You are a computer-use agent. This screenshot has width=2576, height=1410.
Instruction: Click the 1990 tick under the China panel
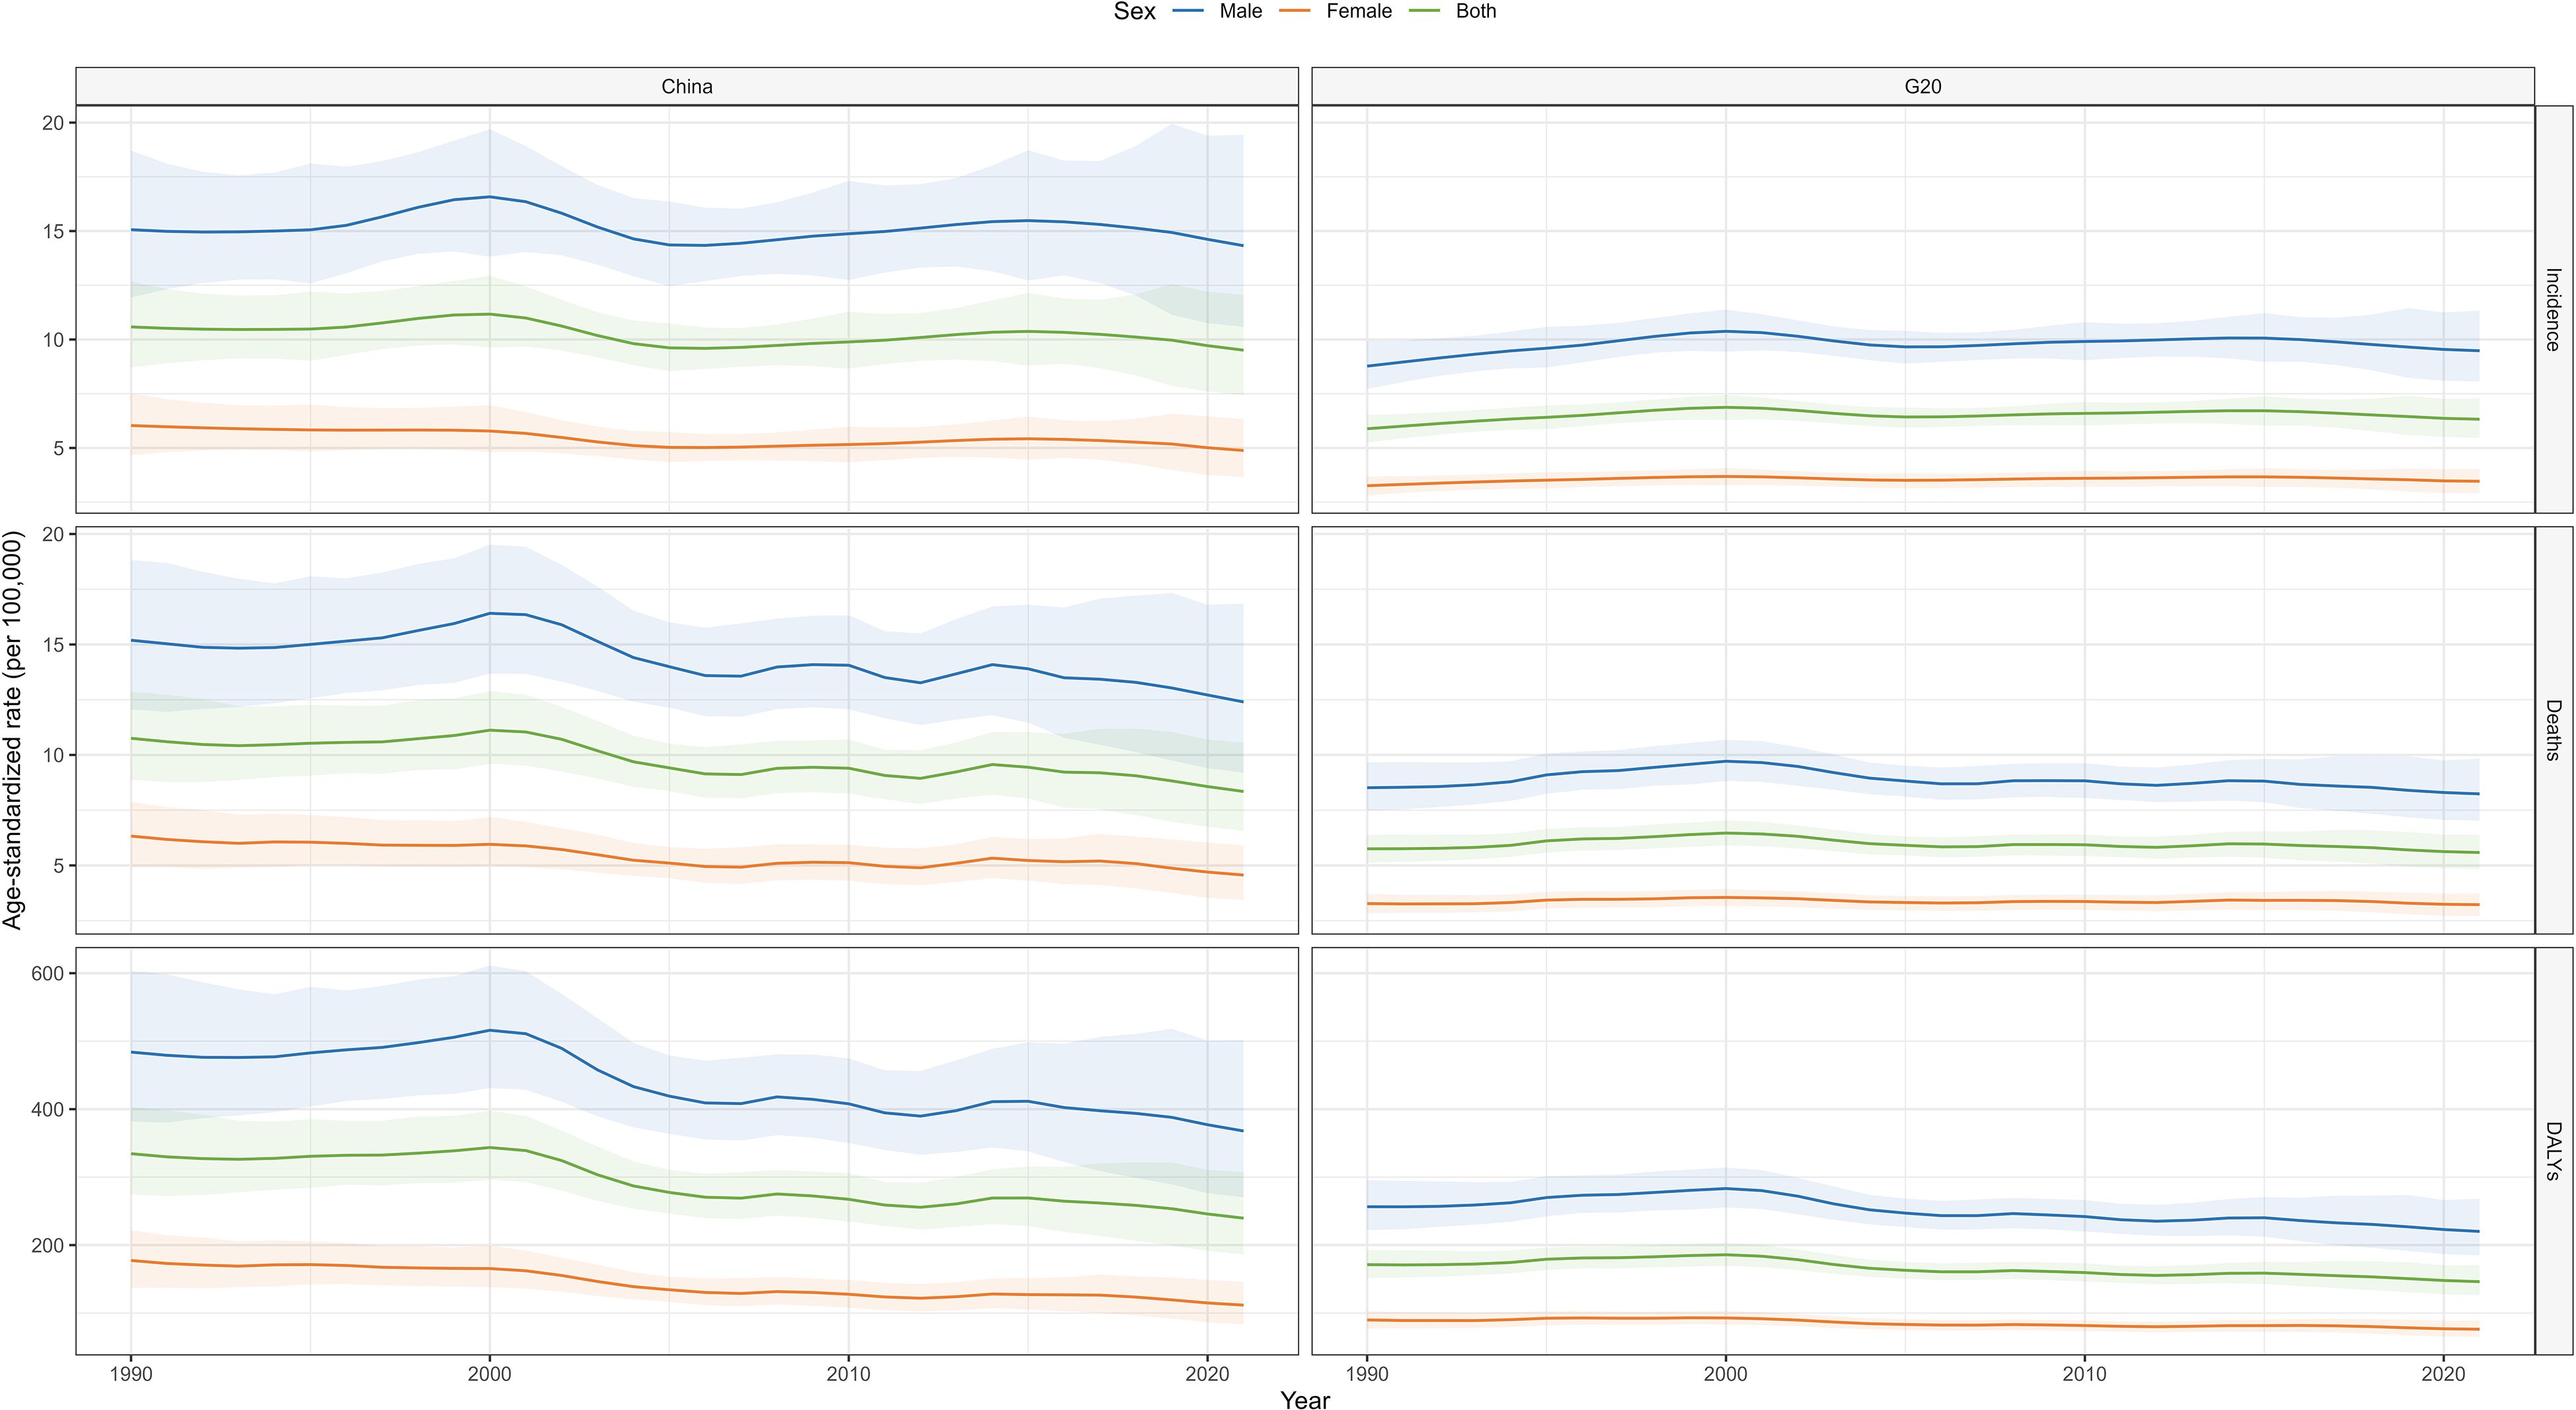pyautogui.click(x=130, y=1374)
